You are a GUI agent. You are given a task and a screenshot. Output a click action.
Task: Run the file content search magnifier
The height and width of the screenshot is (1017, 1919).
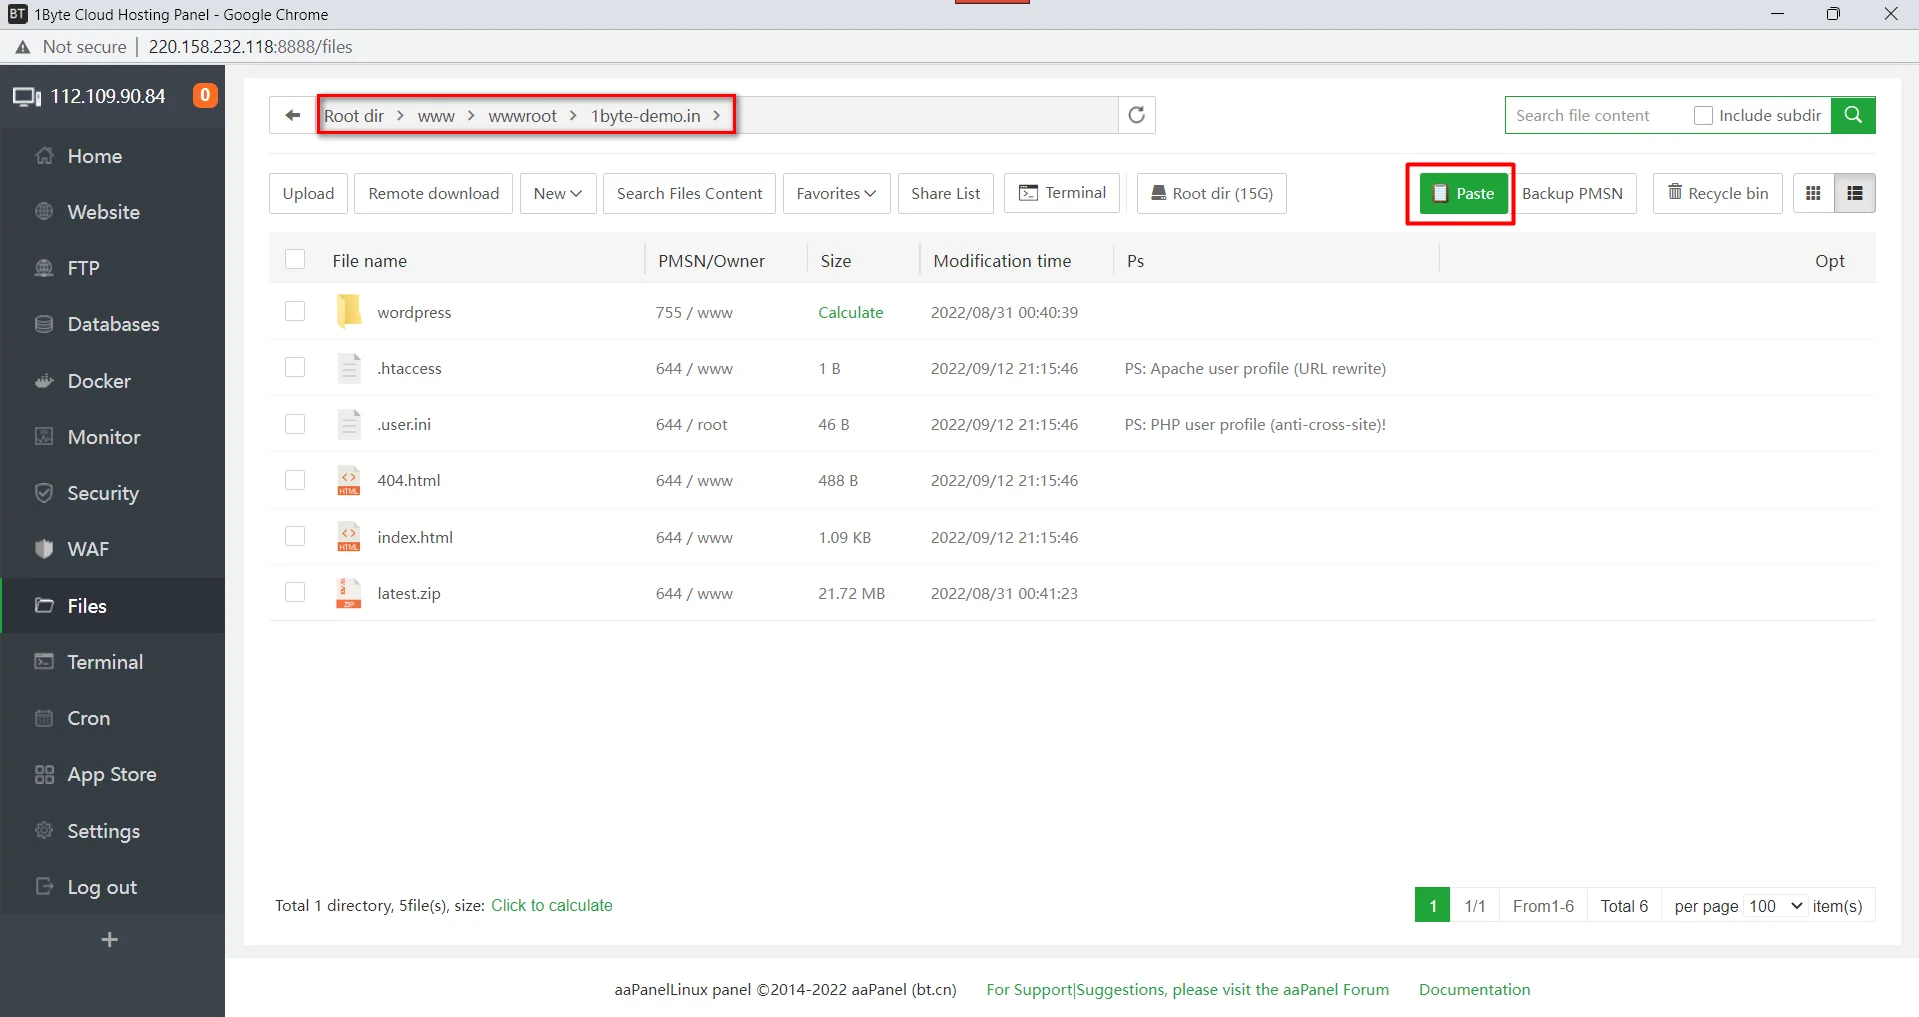(x=1852, y=114)
